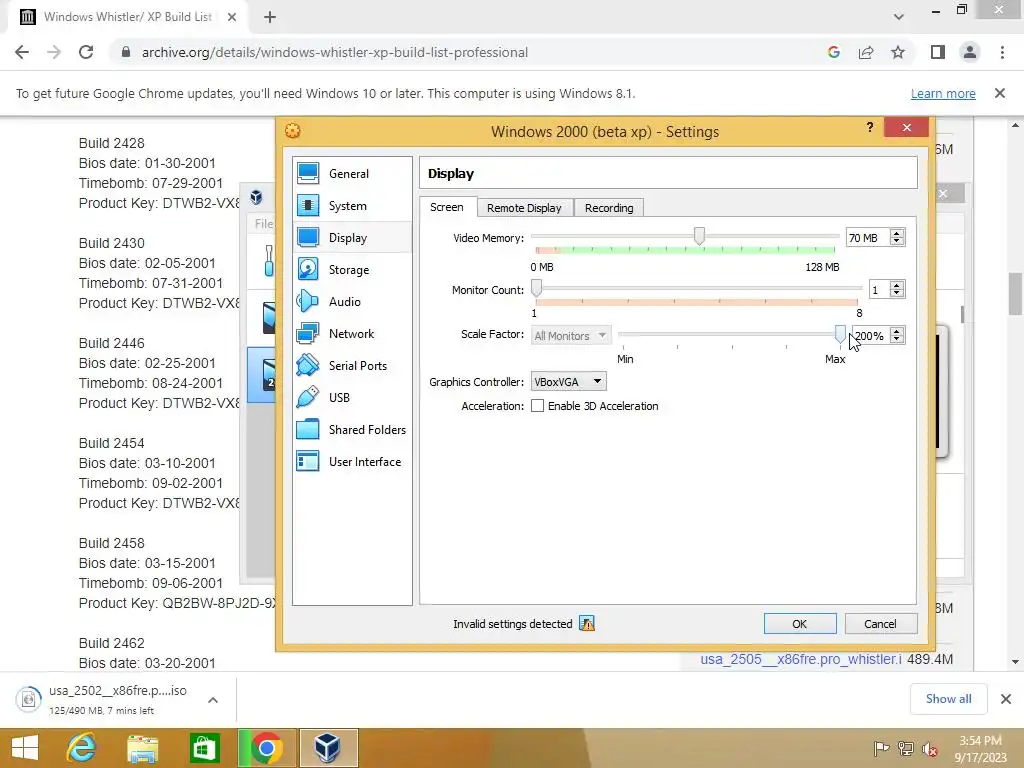1024x768 pixels.
Task: Decrease Video Memory spinner down arrow
Action: tap(897, 242)
